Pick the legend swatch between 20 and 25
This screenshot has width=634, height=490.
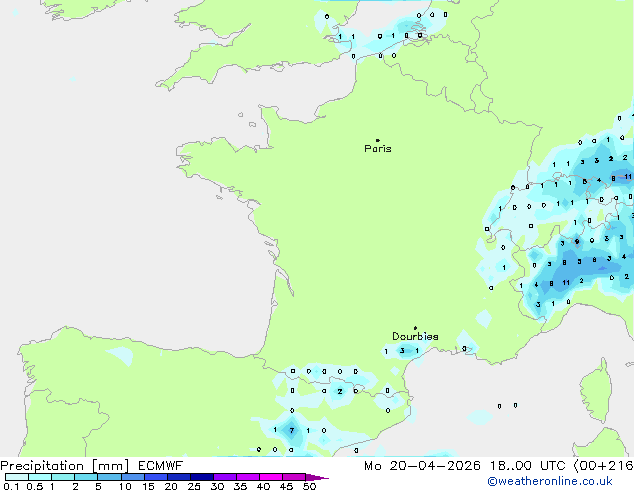click(178, 477)
